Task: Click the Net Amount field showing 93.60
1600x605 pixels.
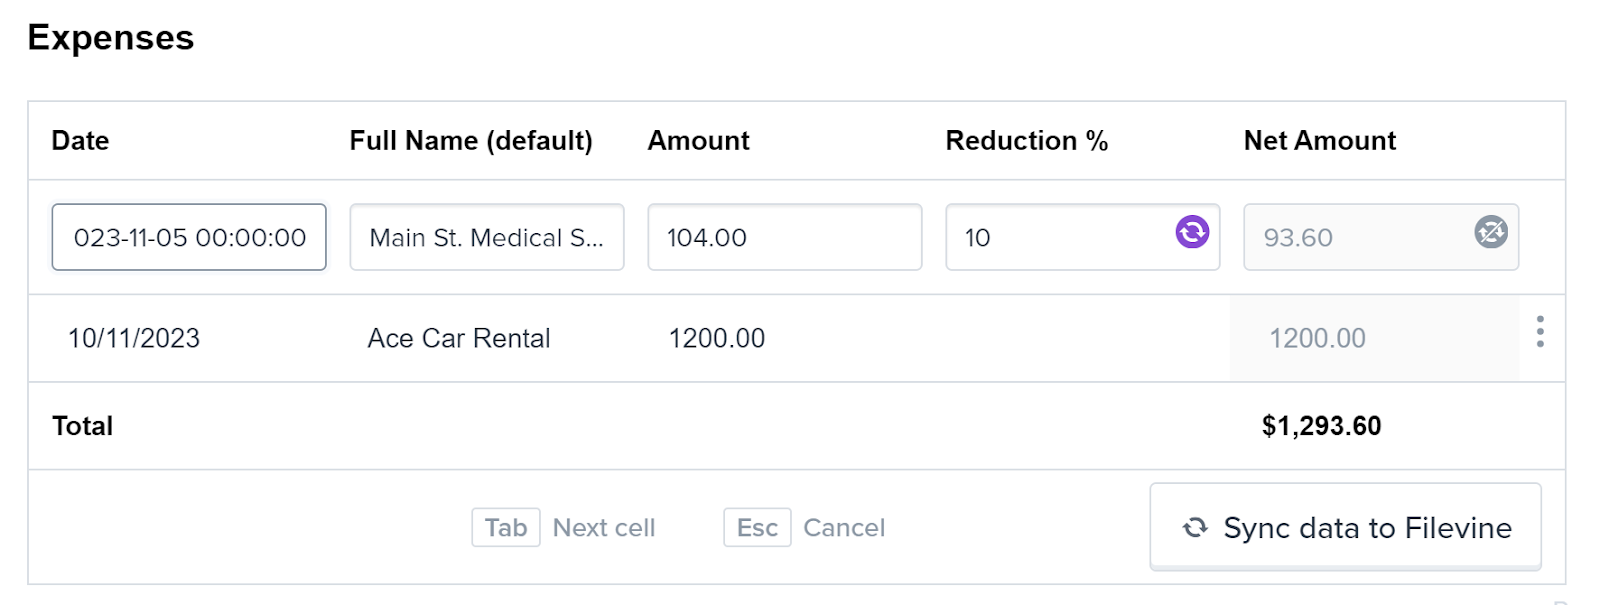Action: pos(1381,237)
